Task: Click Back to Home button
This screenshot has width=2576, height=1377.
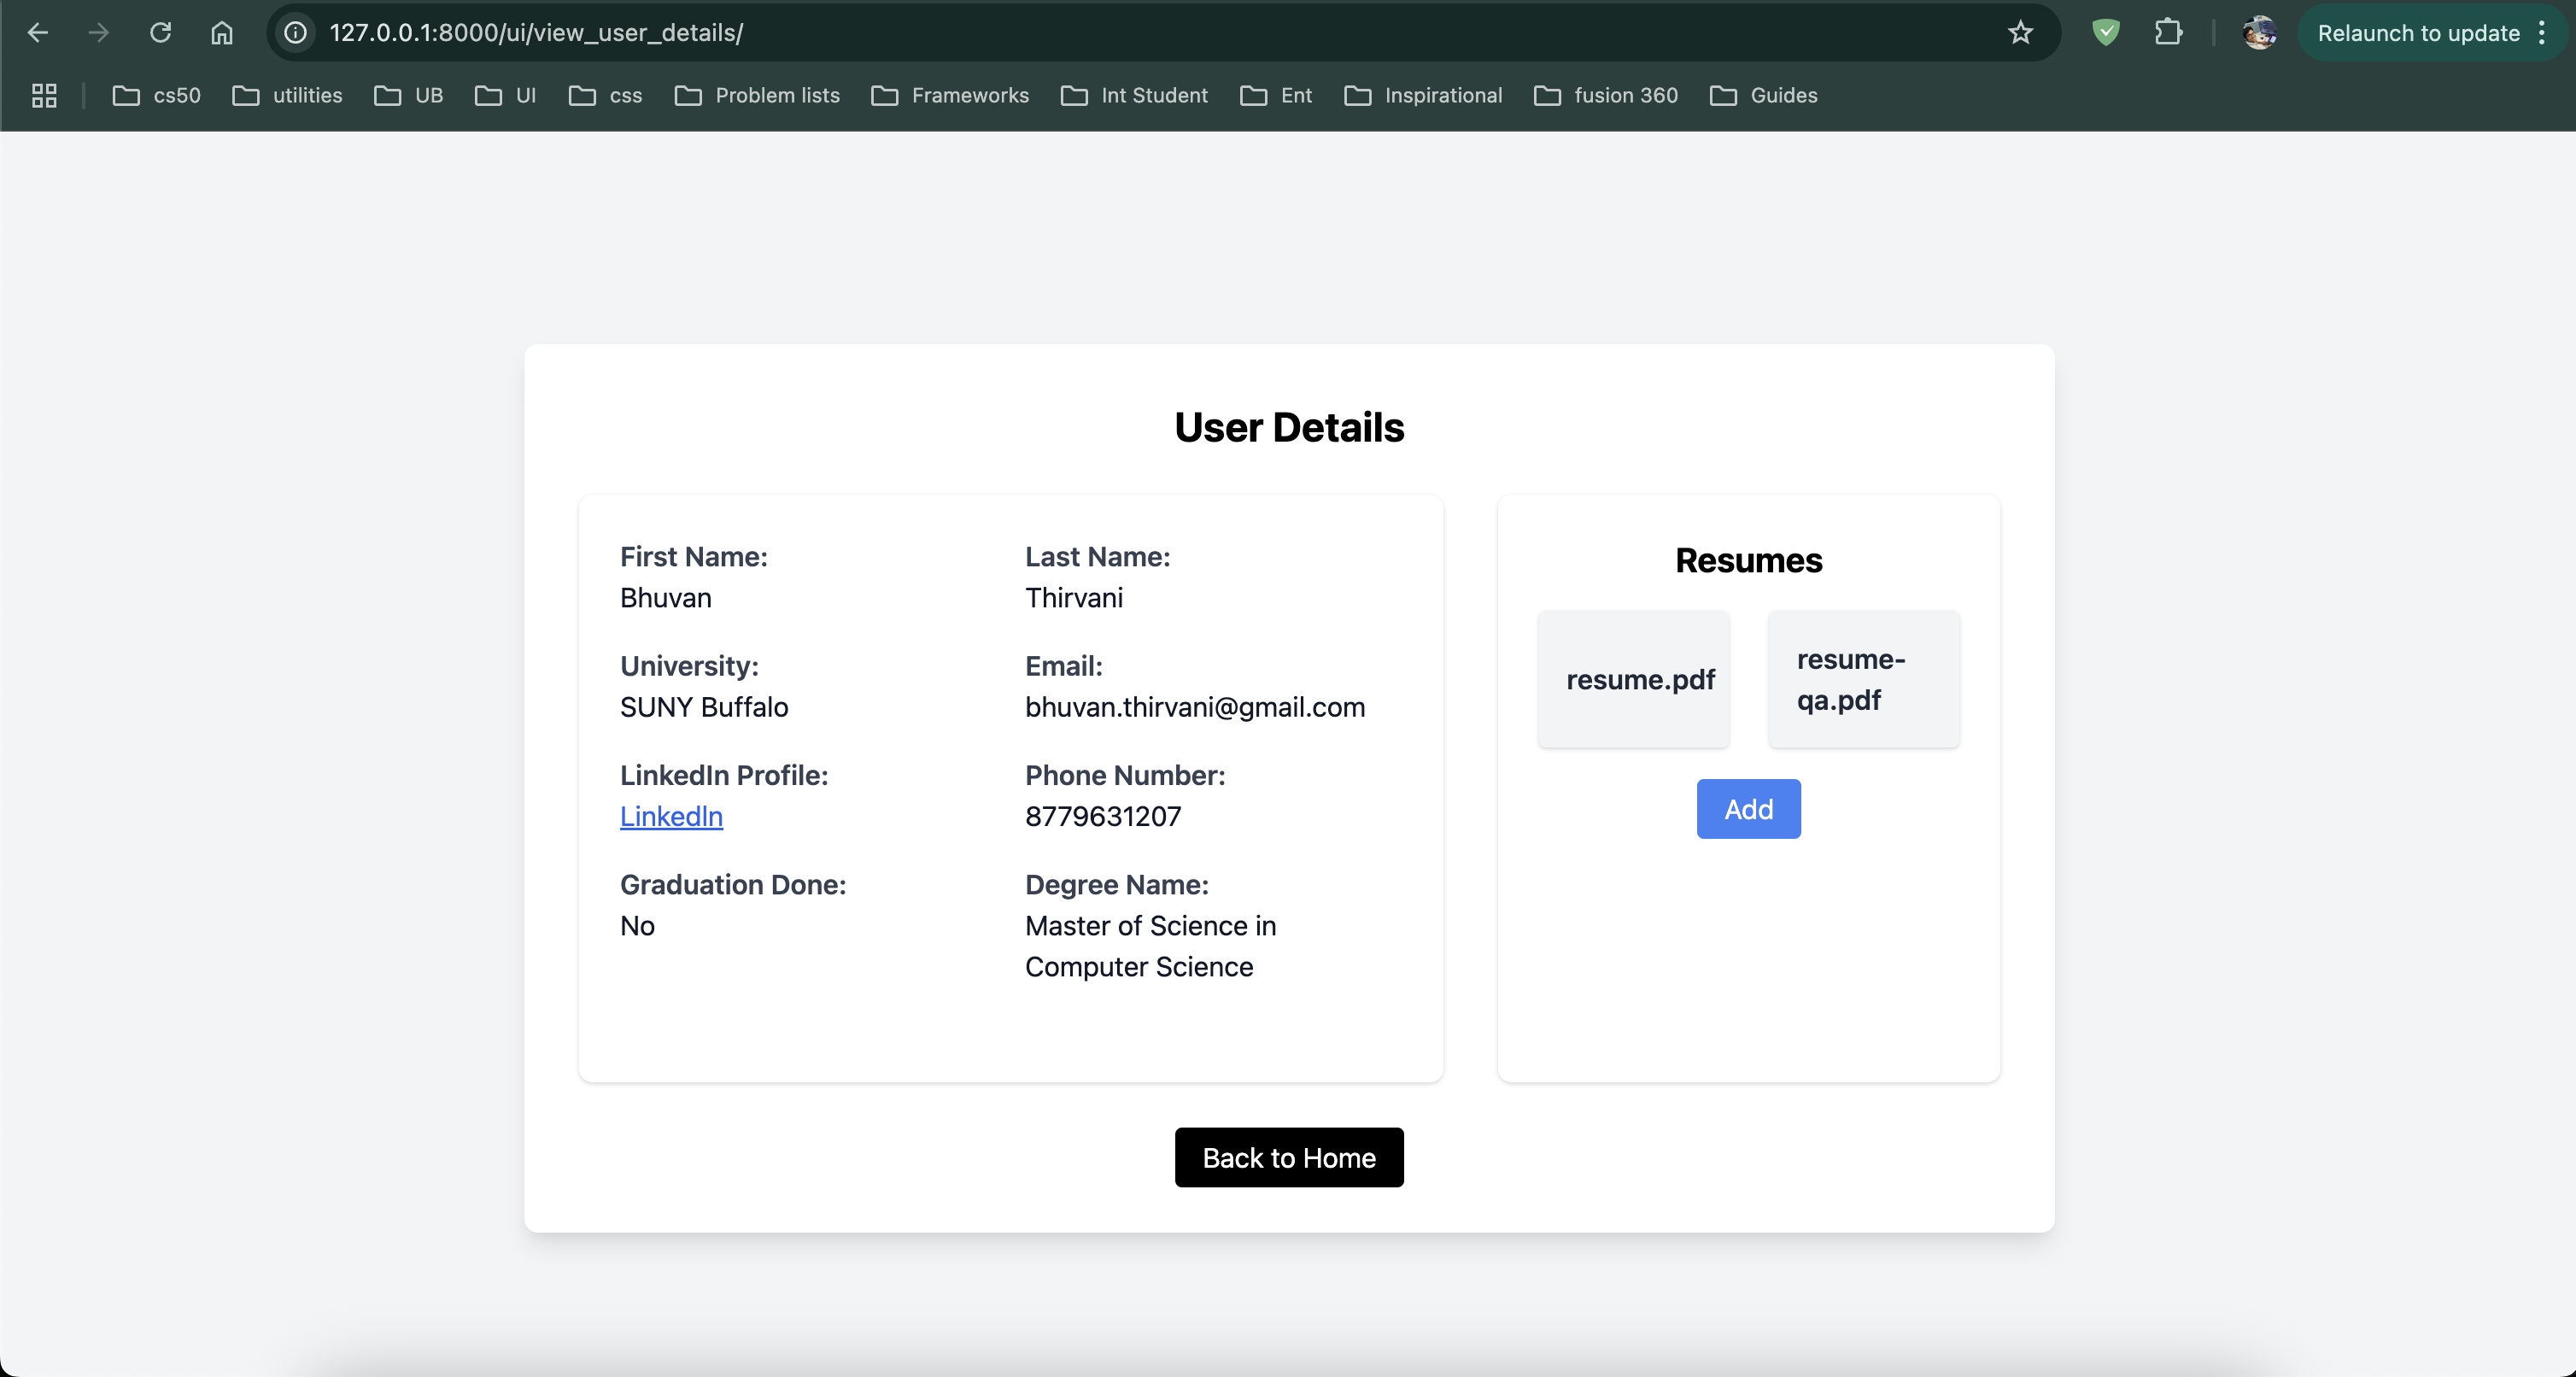Action: tap(1288, 1157)
